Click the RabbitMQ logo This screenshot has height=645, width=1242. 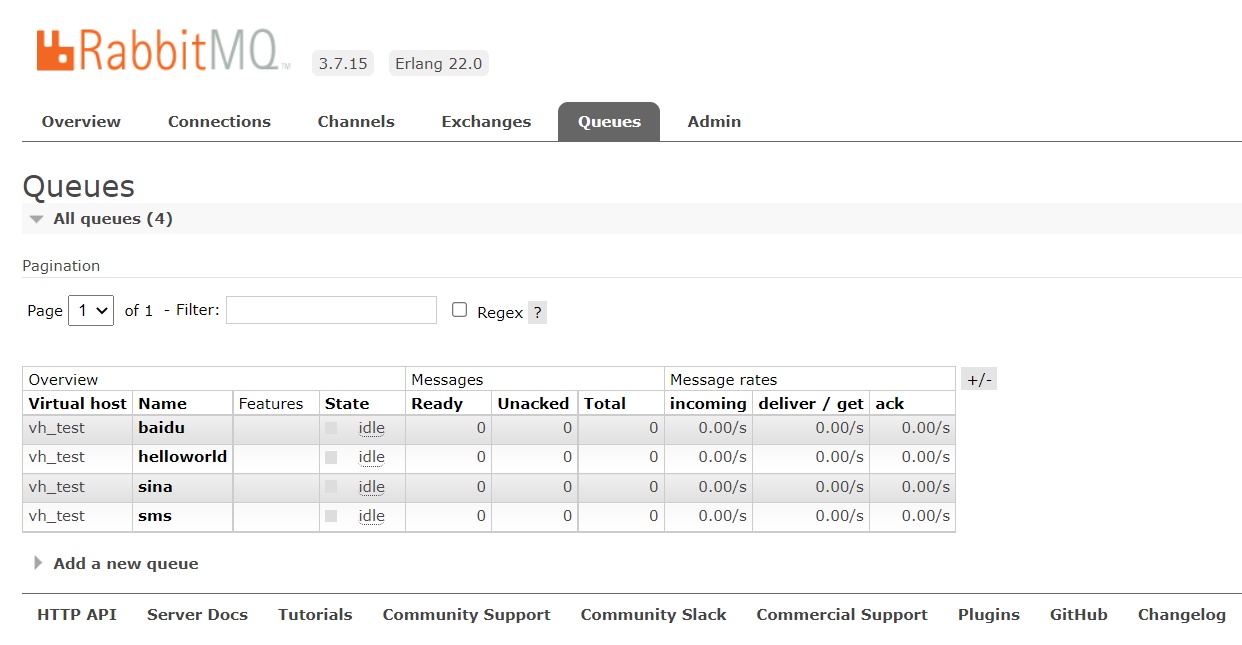click(163, 51)
